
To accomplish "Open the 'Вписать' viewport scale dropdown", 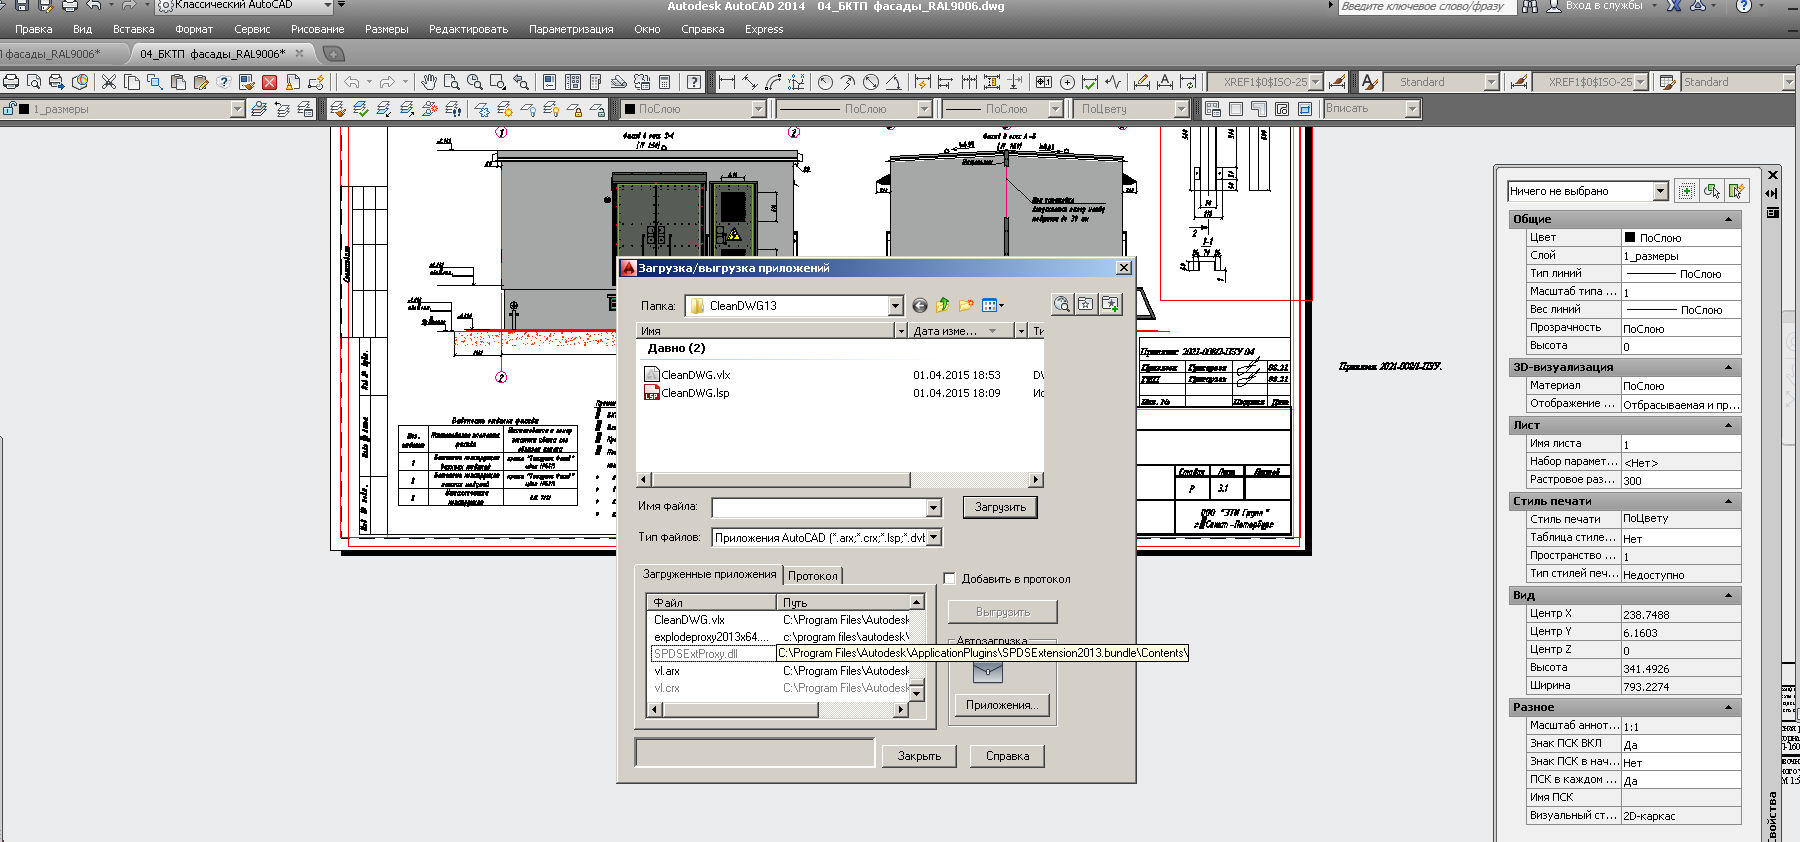I will tap(1412, 108).
